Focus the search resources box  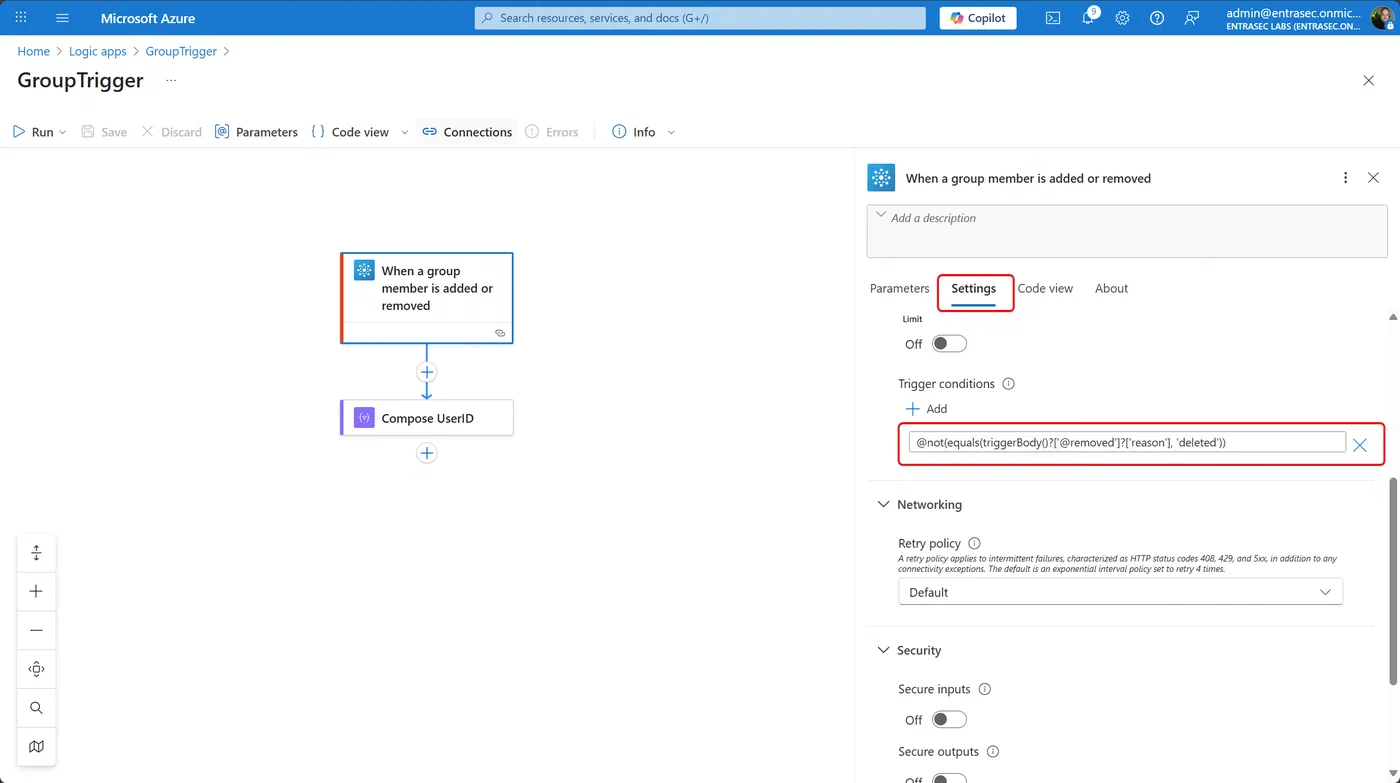point(700,18)
